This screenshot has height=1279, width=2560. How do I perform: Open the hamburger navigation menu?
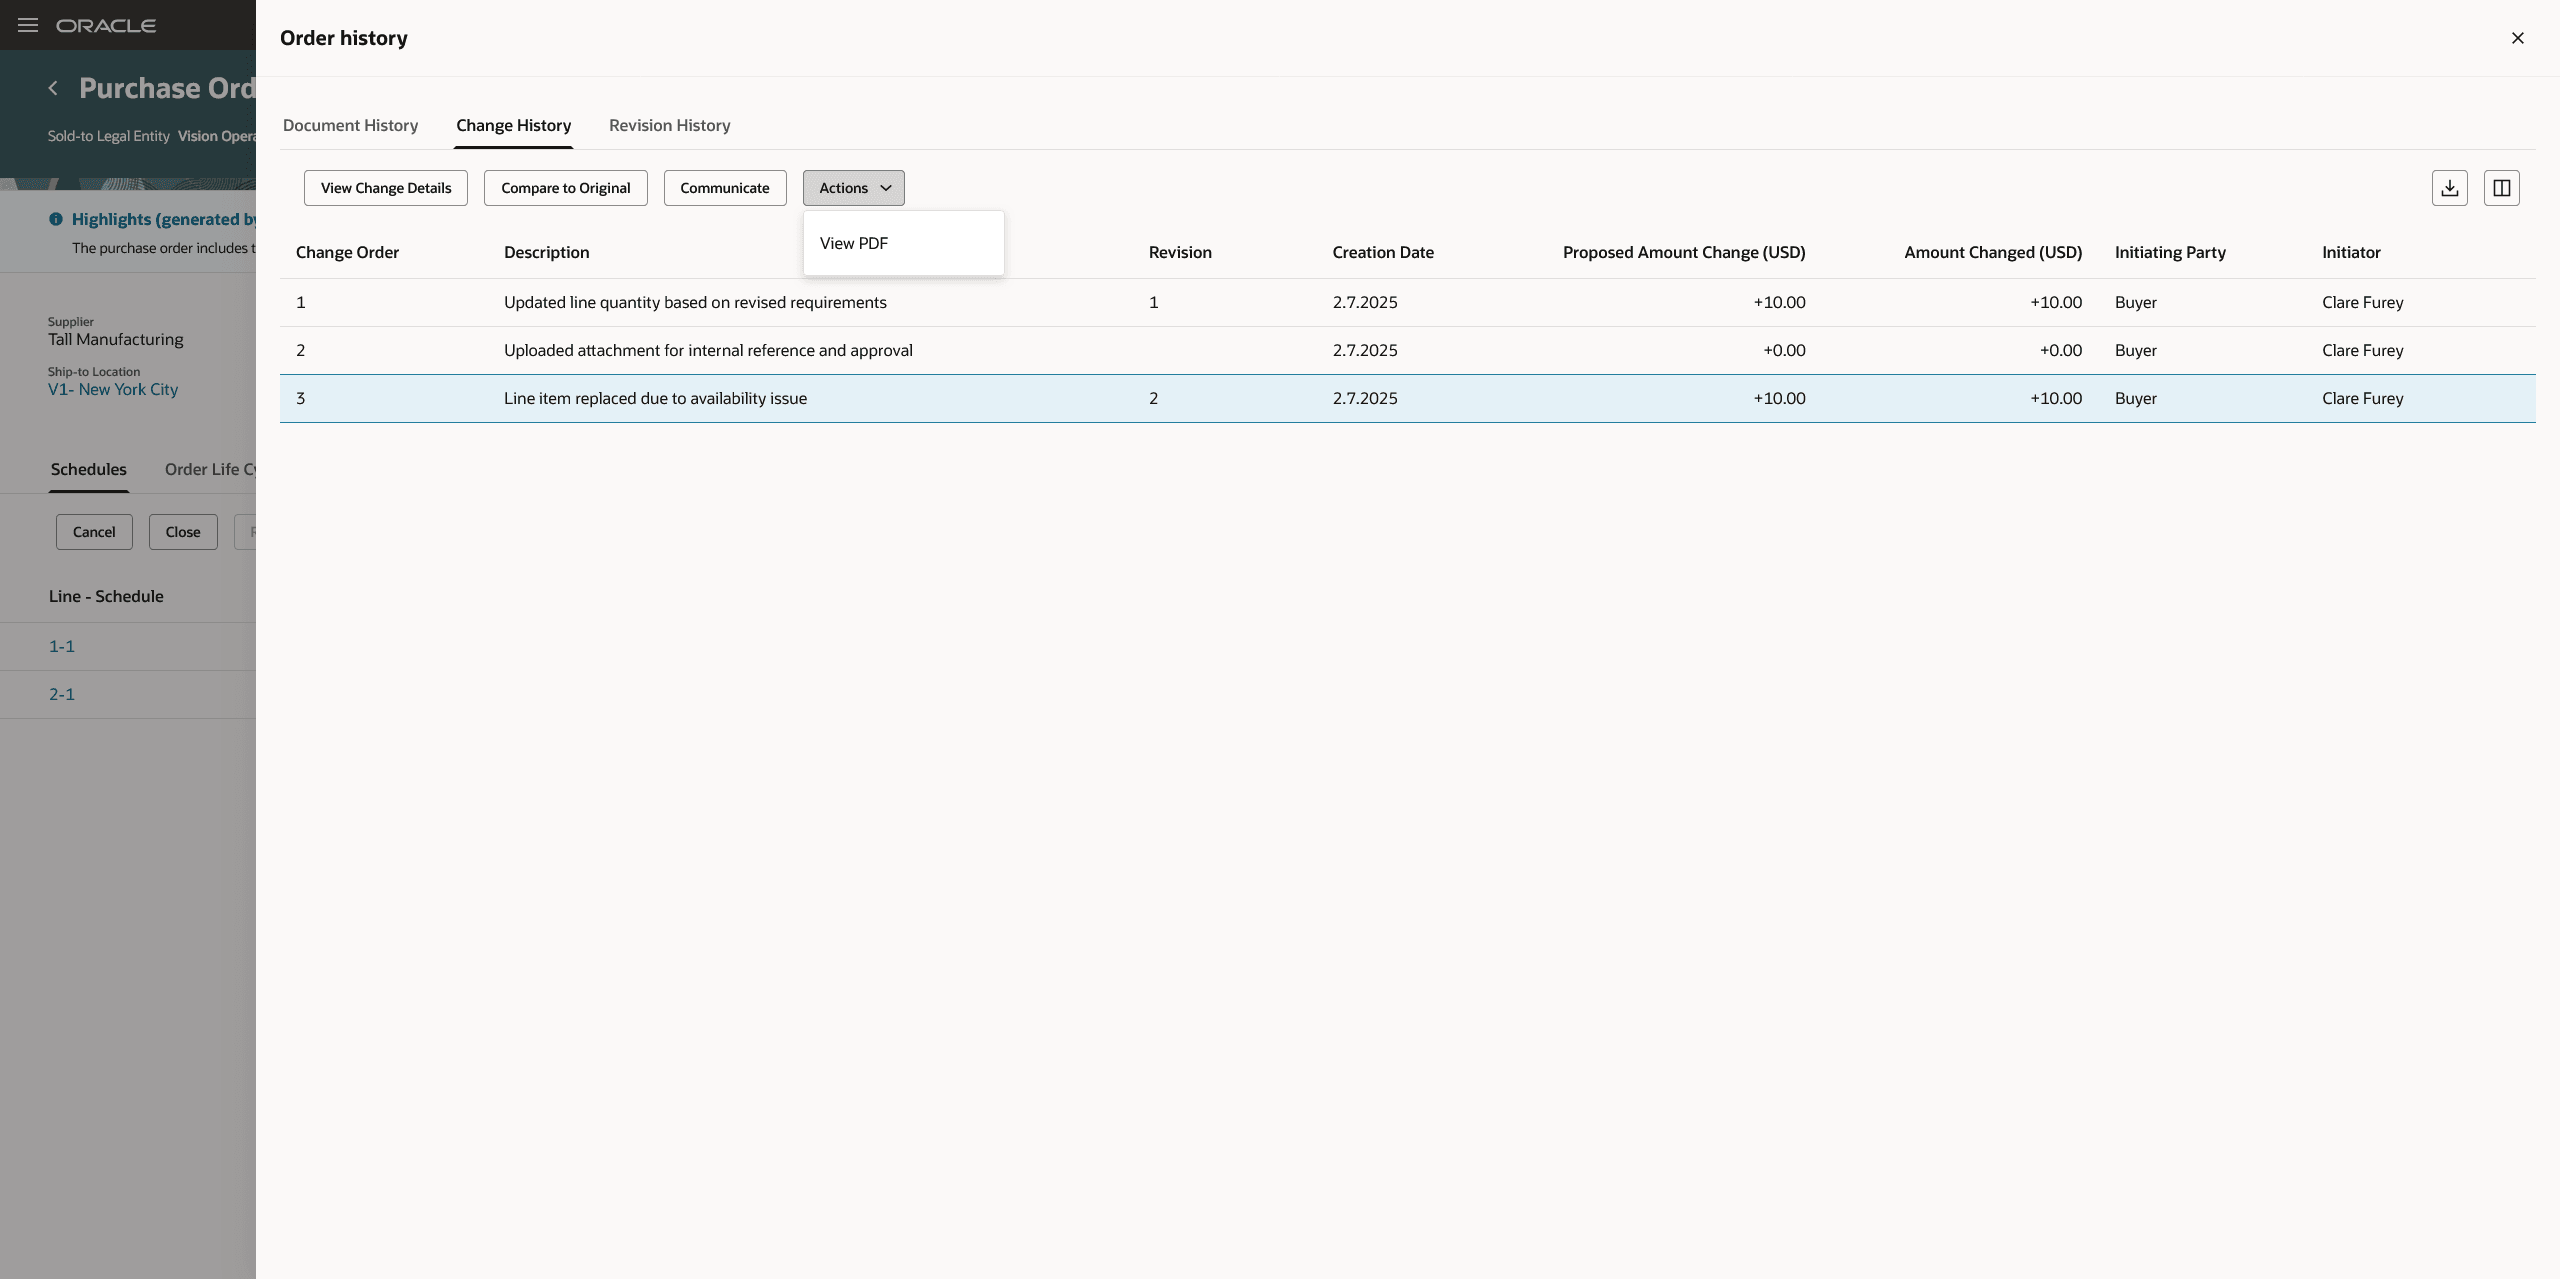pyautogui.click(x=28, y=25)
